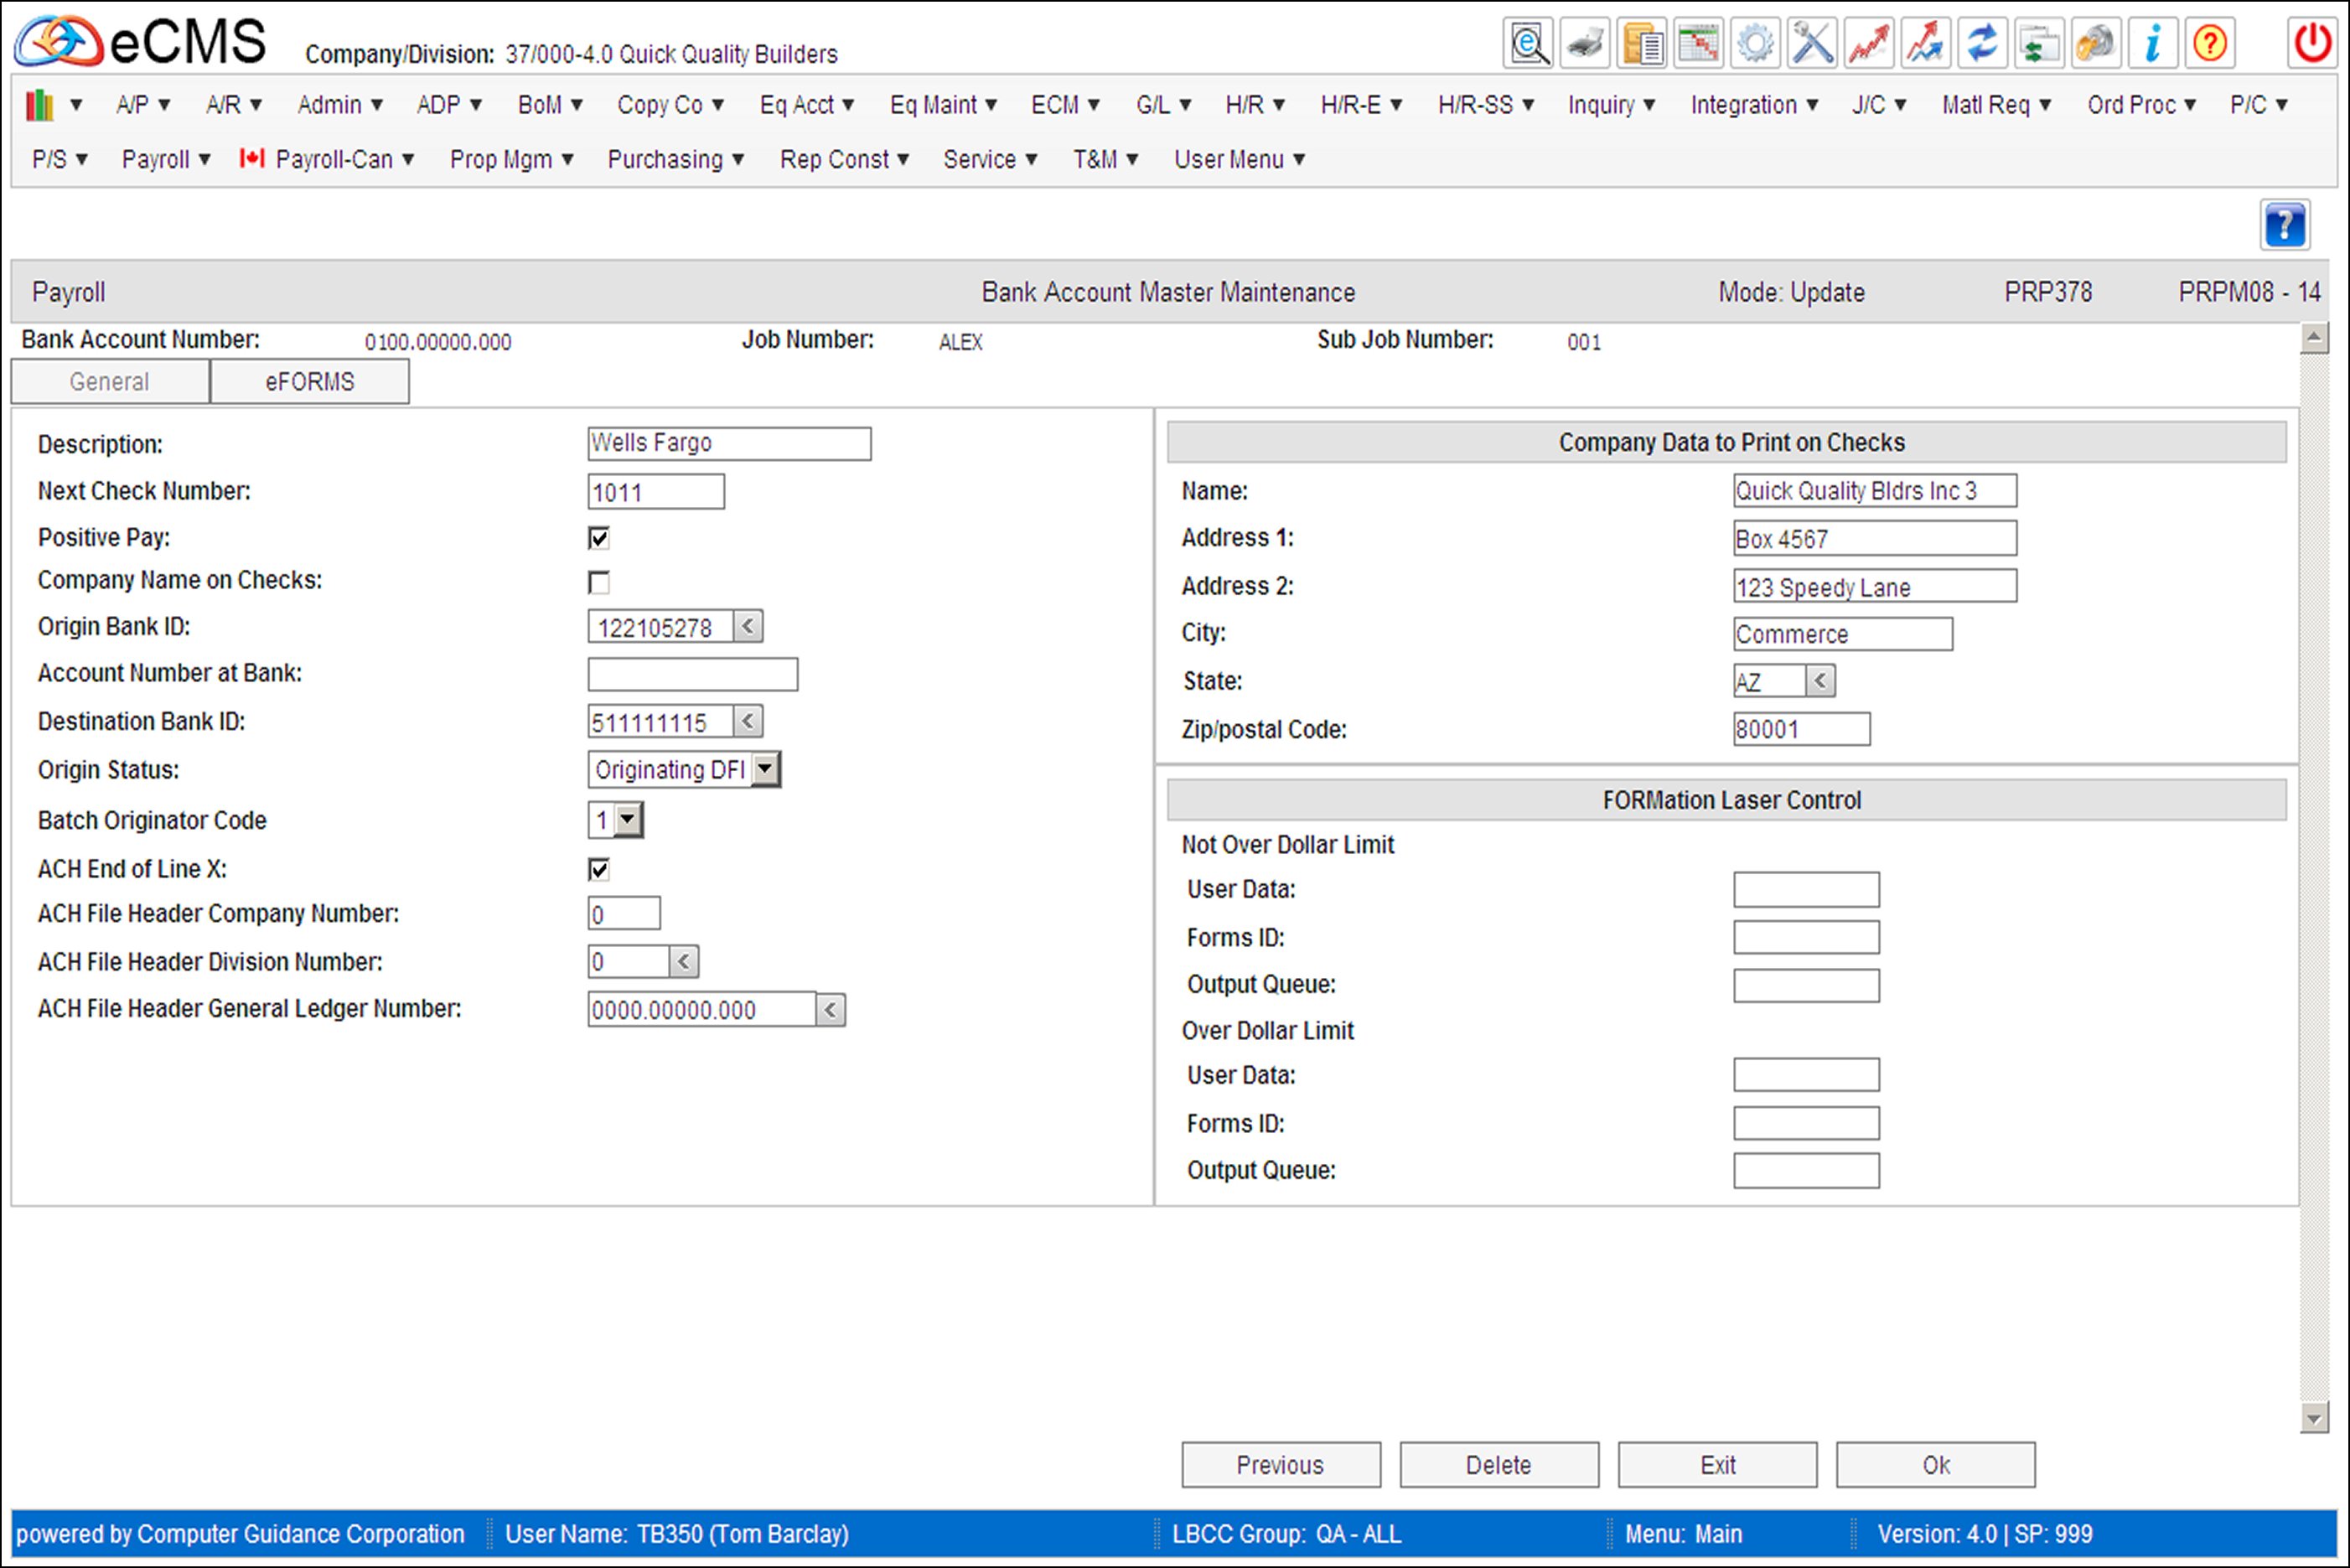Open Batch Originator Code dropdown
The image size is (2350, 1568).
point(628,820)
